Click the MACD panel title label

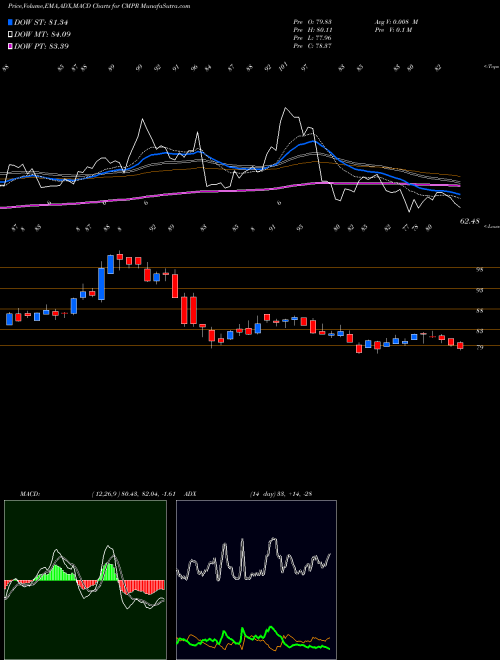[x=30, y=494]
